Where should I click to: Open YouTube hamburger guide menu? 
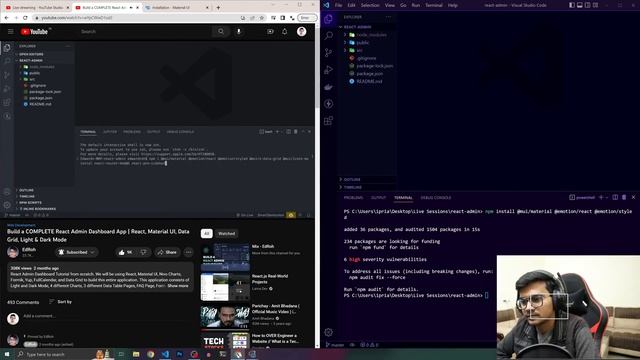pyautogui.click(x=11, y=31)
